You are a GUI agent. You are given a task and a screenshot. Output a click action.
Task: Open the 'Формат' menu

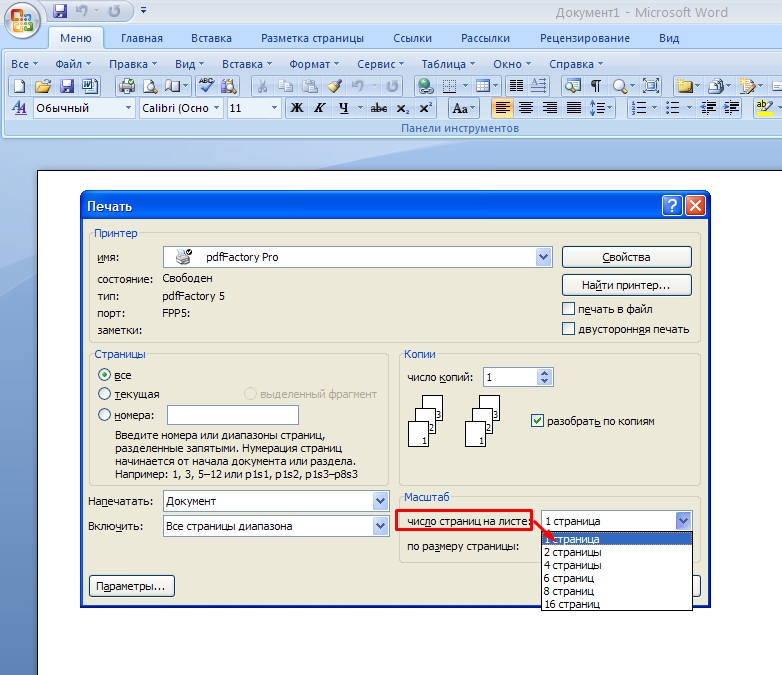[314, 64]
